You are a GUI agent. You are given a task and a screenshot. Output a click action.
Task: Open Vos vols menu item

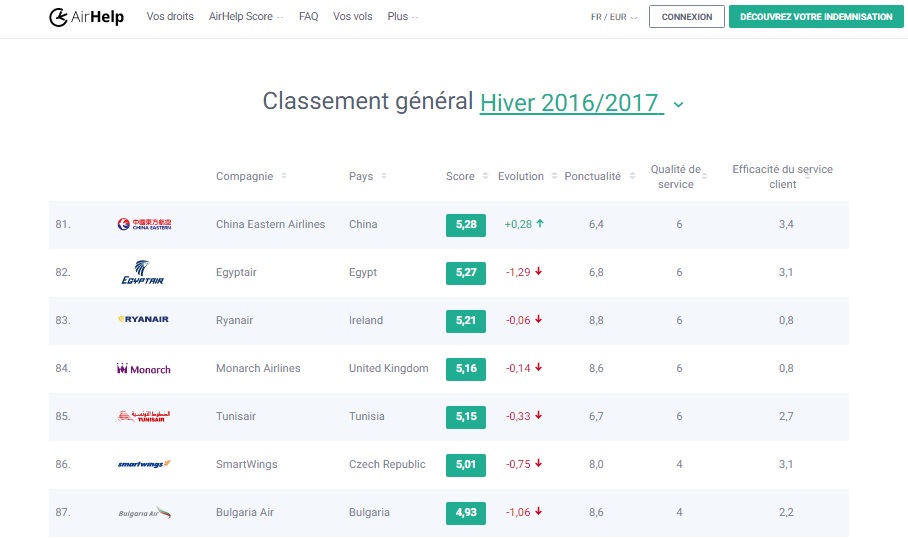pyautogui.click(x=353, y=17)
